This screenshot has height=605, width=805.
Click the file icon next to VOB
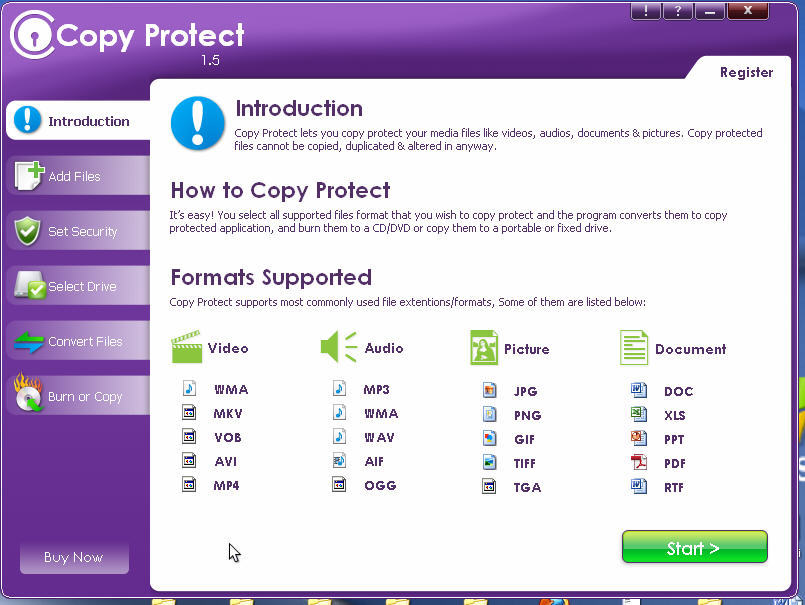pyautogui.click(x=189, y=437)
